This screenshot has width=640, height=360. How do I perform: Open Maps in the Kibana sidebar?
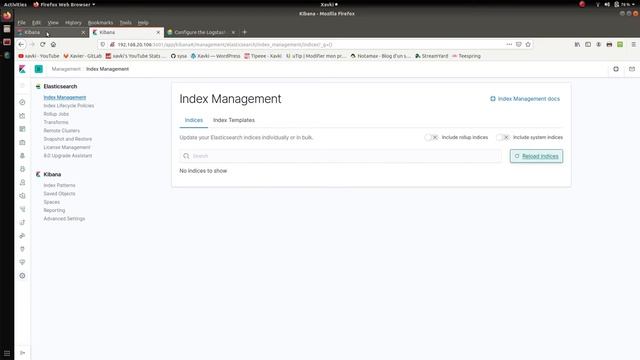click(22, 156)
